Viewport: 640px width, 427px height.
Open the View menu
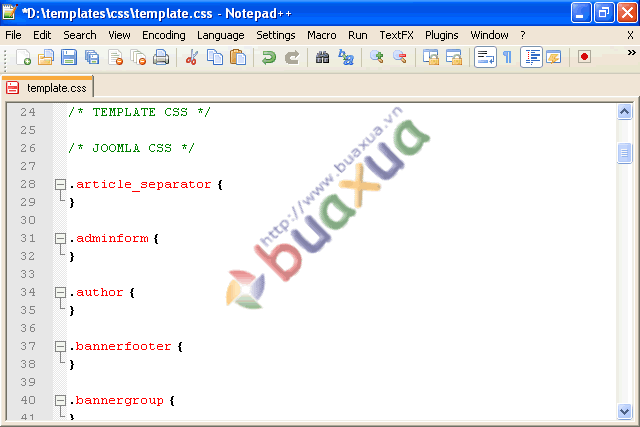click(119, 35)
